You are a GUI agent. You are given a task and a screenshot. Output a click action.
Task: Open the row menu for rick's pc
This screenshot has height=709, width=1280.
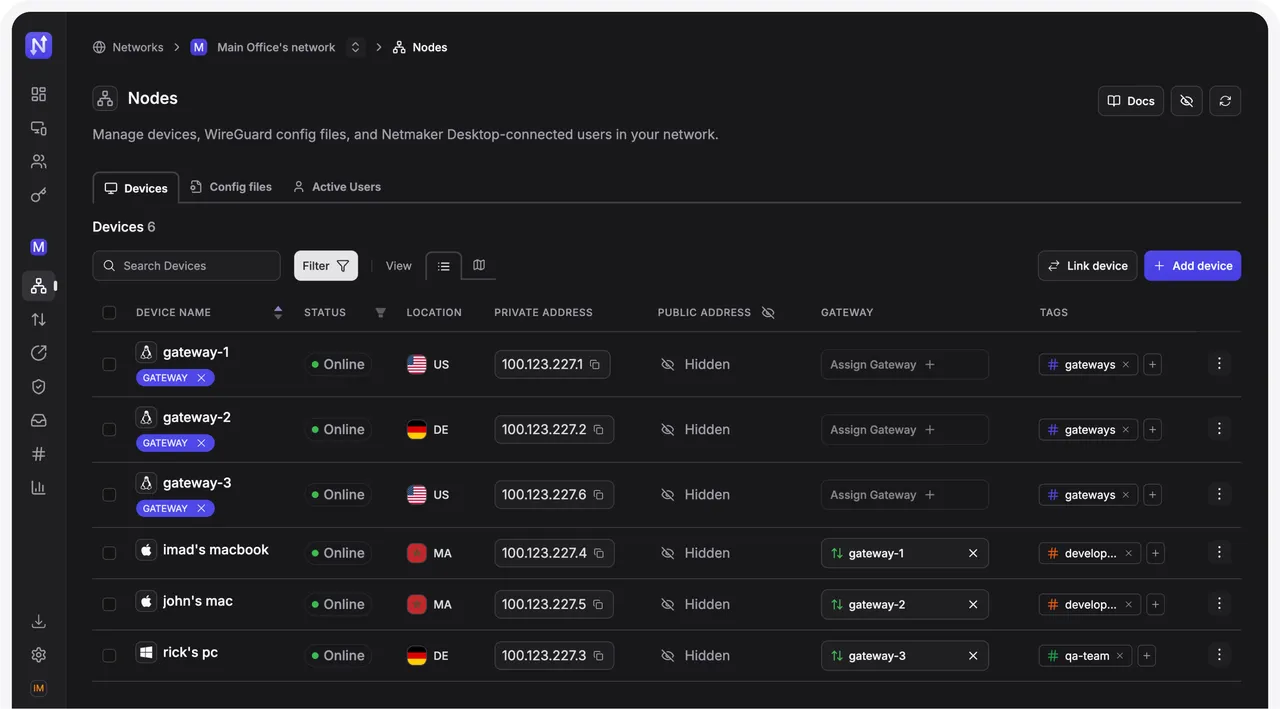pos(1218,655)
